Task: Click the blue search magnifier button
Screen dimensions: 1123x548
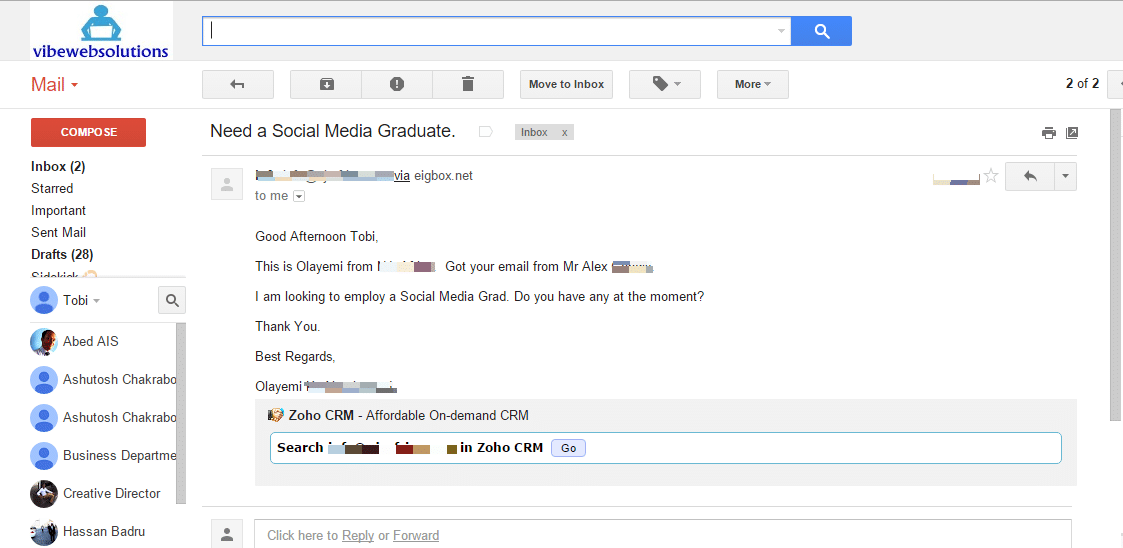Action: [821, 31]
